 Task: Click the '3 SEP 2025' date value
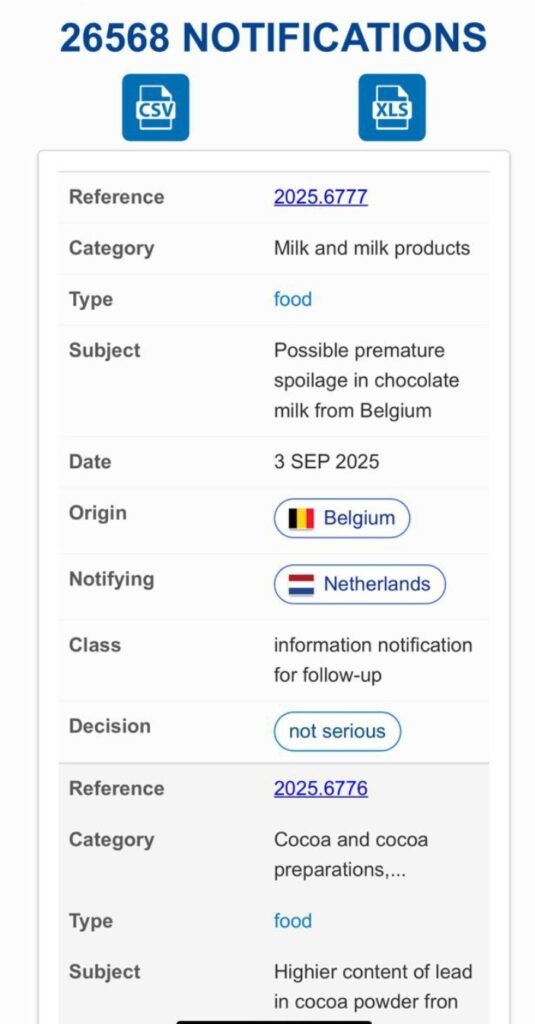tap(326, 462)
